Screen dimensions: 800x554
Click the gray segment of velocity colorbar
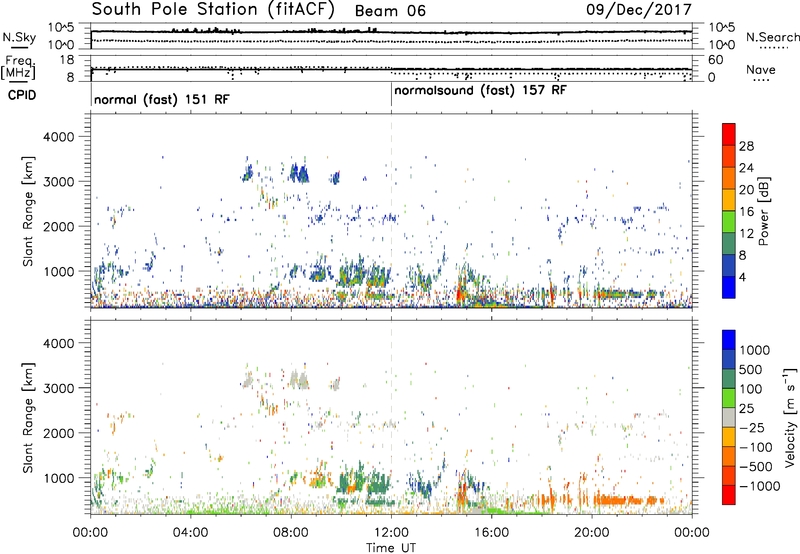tap(729, 418)
